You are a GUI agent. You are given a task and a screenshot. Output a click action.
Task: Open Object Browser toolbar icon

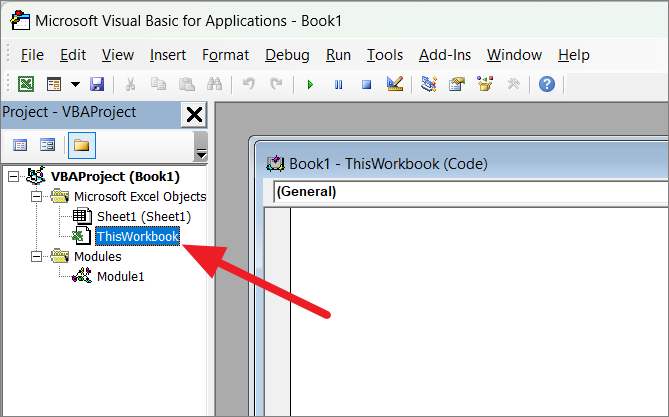(485, 84)
